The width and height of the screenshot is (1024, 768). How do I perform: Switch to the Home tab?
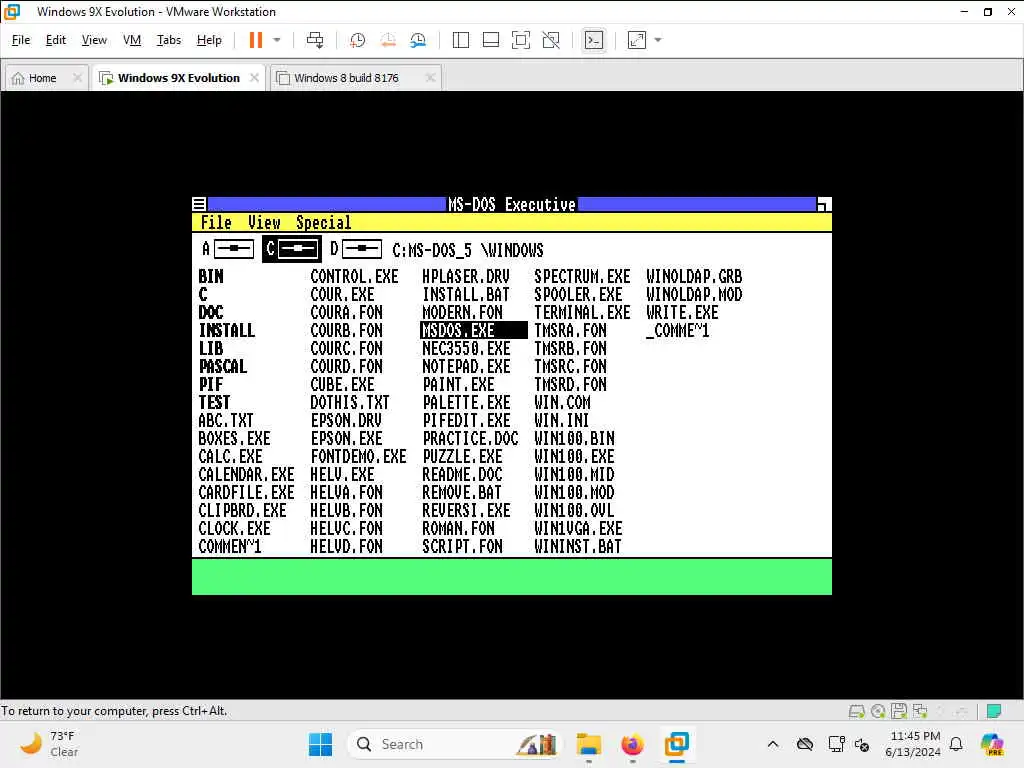pyautogui.click(x=42, y=78)
